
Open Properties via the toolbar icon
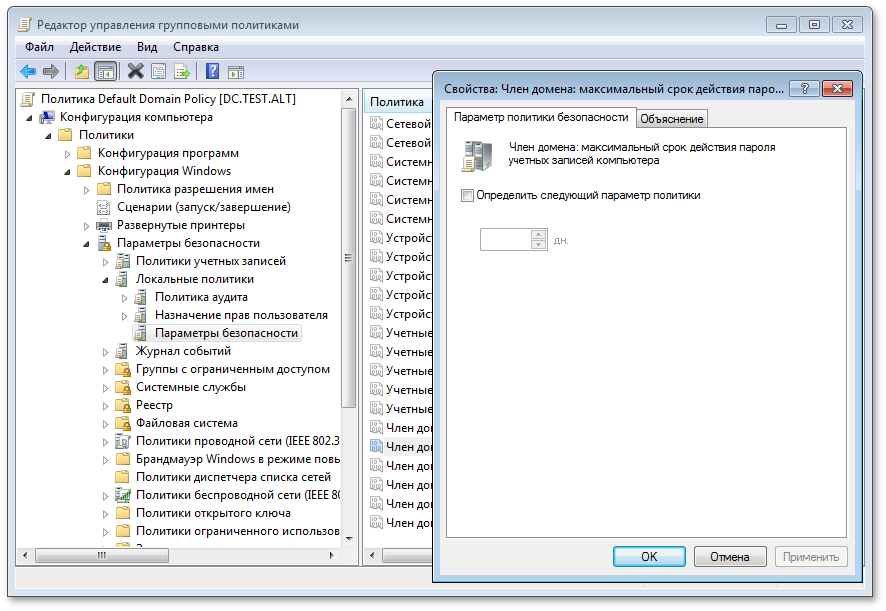[159, 71]
